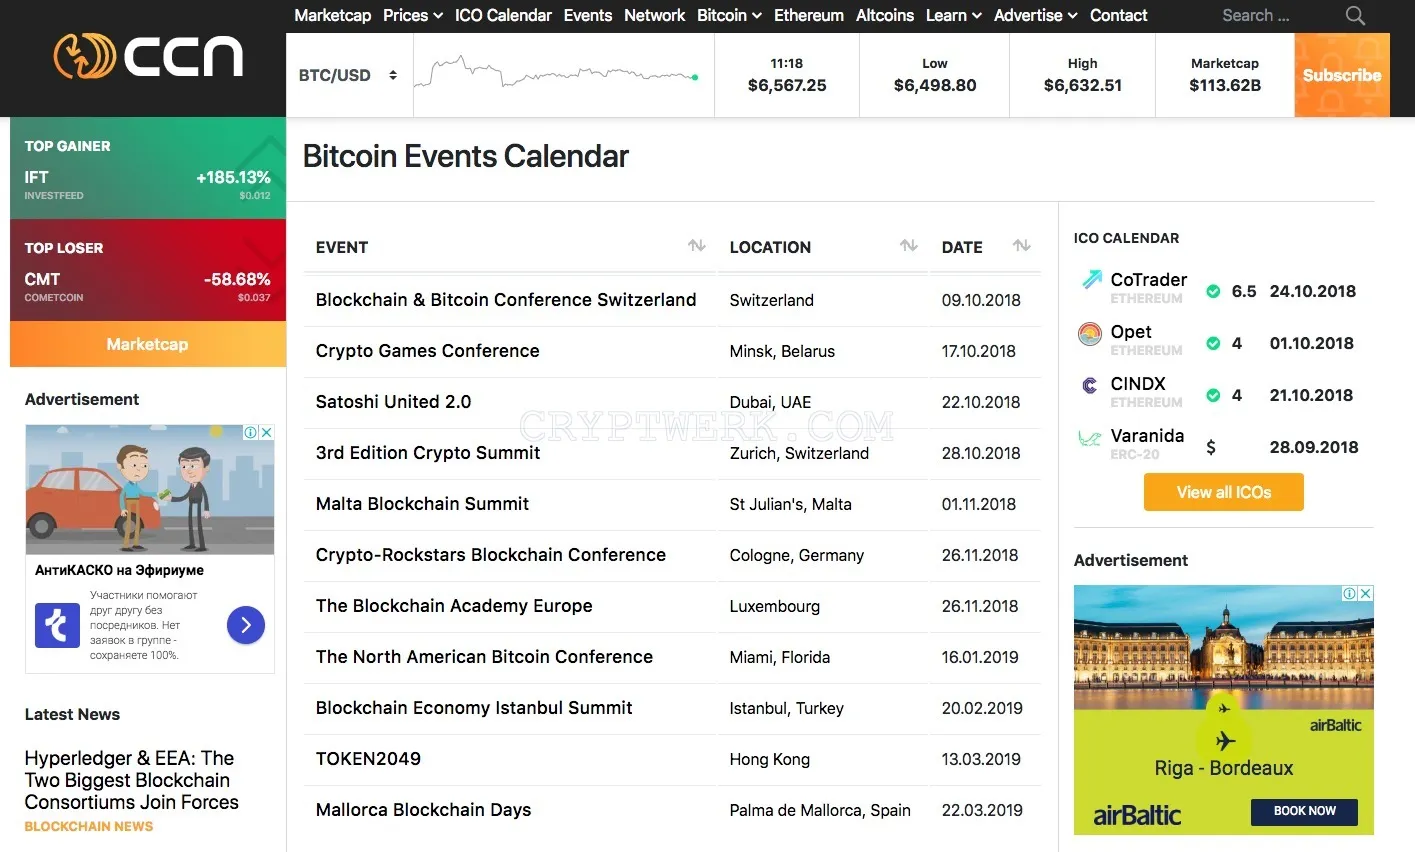
Task: Click the View all ICOs button
Action: pos(1224,492)
